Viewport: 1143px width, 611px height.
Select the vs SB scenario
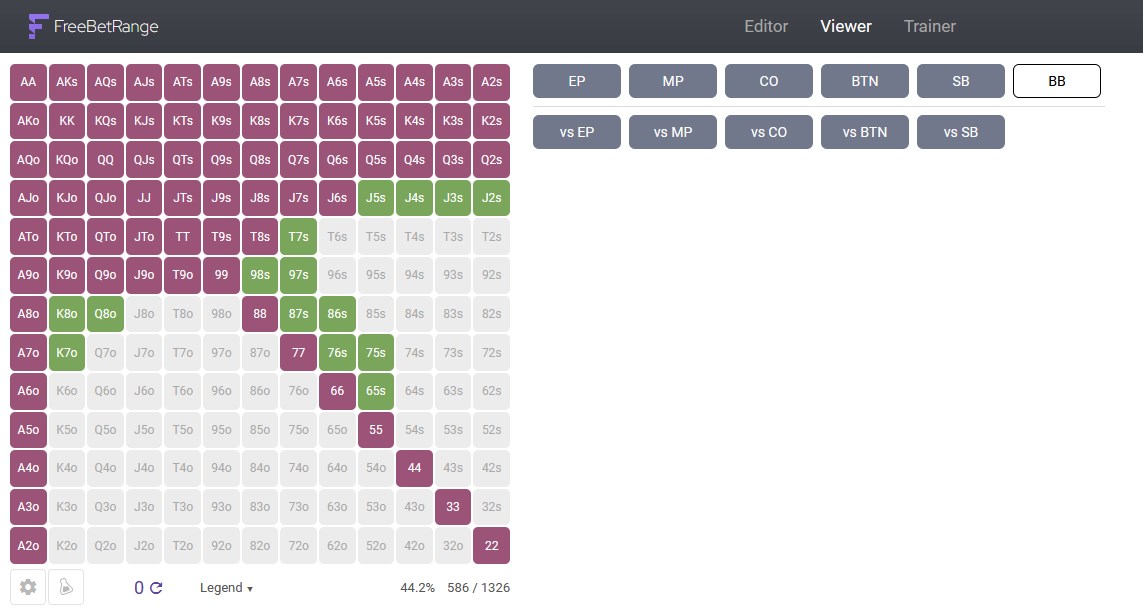coord(961,132)
